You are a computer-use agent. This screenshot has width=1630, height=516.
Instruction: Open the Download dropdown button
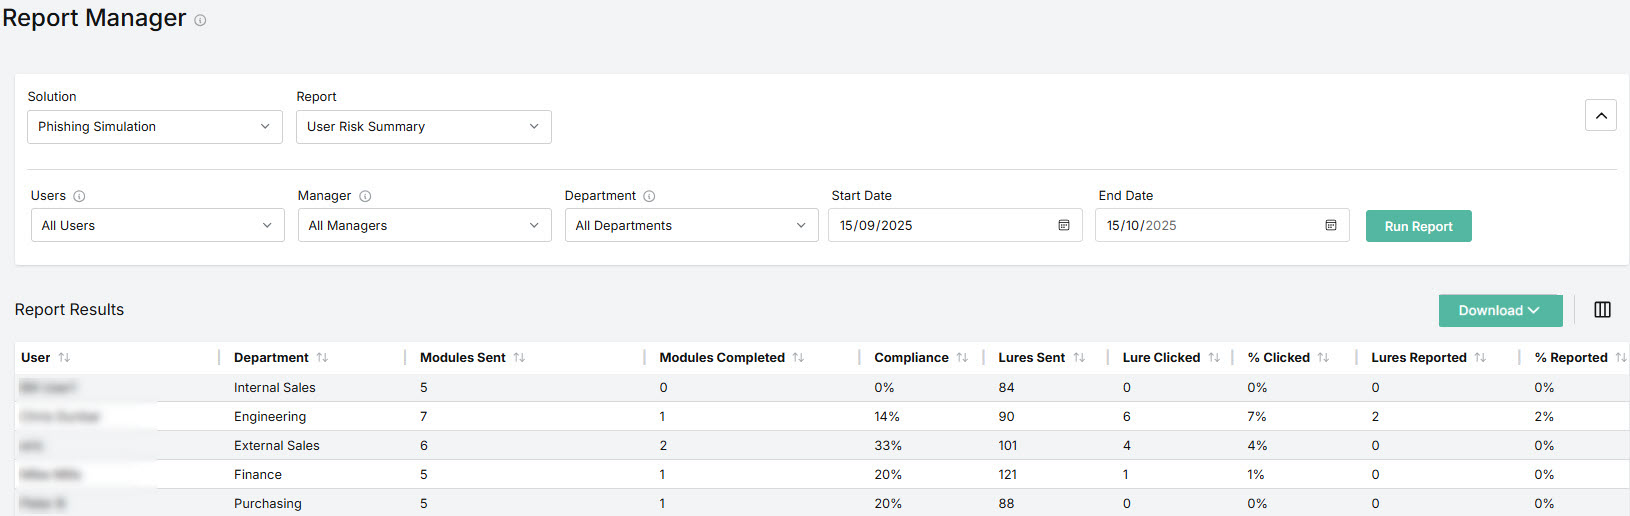[1500, 310]
